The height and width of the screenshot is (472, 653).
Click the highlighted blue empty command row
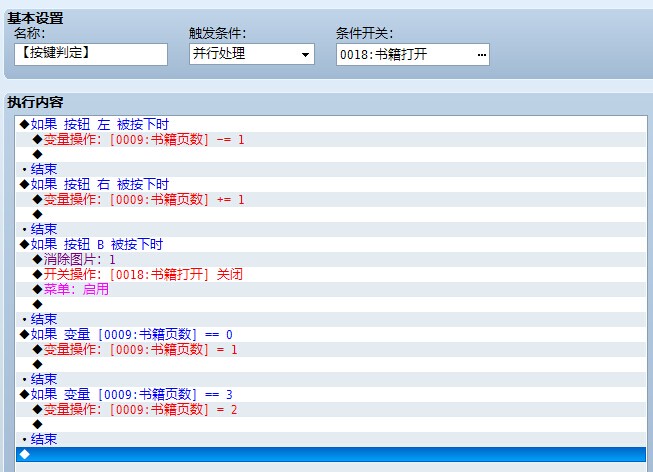click(x=331, y=455)
